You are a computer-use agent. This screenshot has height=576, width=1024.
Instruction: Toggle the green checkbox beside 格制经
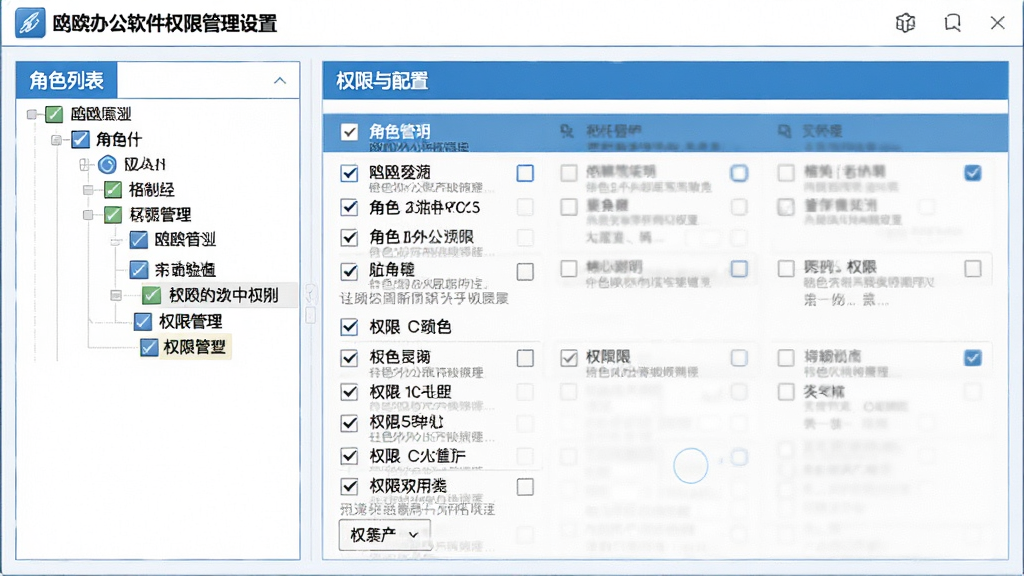pyautogui.click(x=113, y=189)
